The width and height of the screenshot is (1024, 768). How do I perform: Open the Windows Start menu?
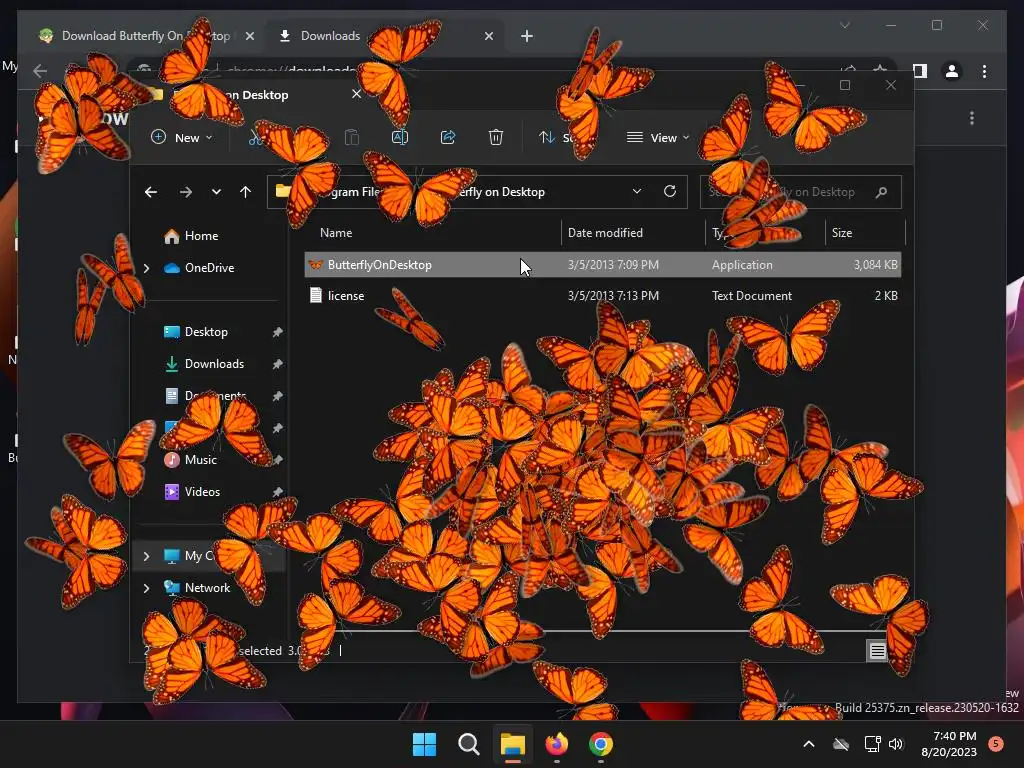coord(424,744)
